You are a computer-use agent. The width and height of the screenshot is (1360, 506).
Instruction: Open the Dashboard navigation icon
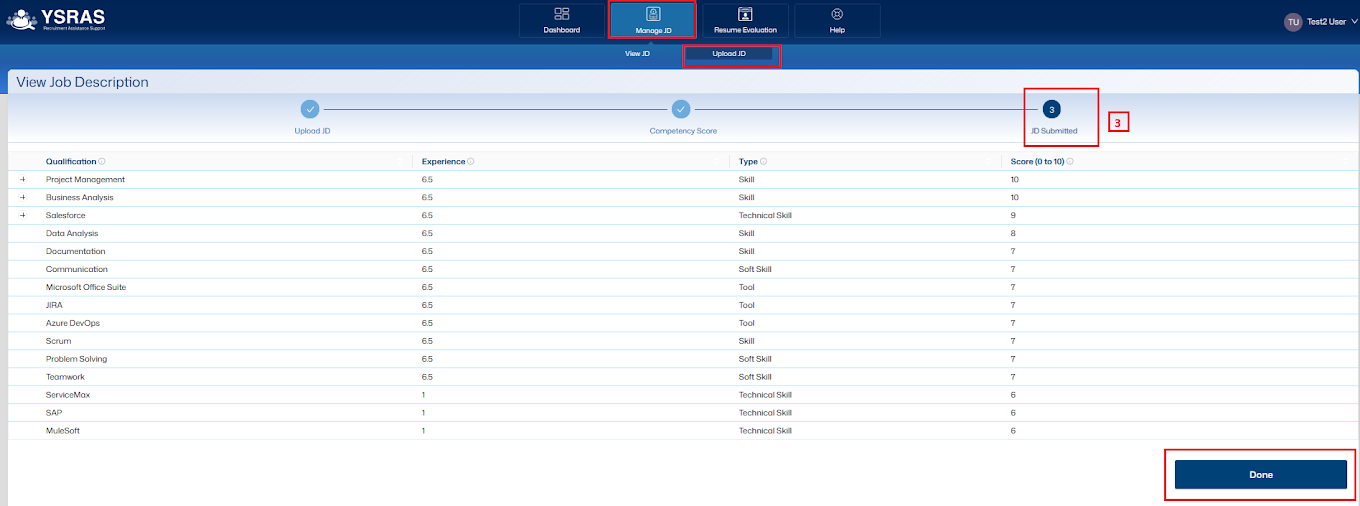[561, 14]
